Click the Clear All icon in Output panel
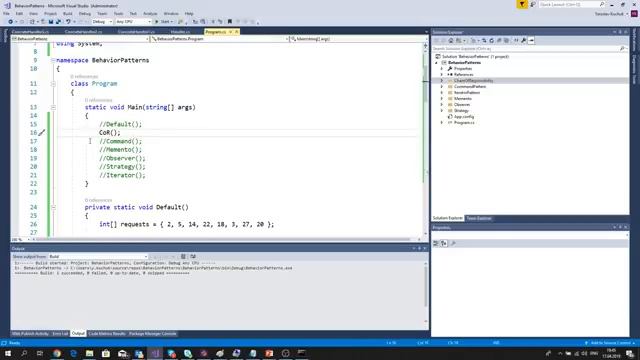 [x=183, y=256]
